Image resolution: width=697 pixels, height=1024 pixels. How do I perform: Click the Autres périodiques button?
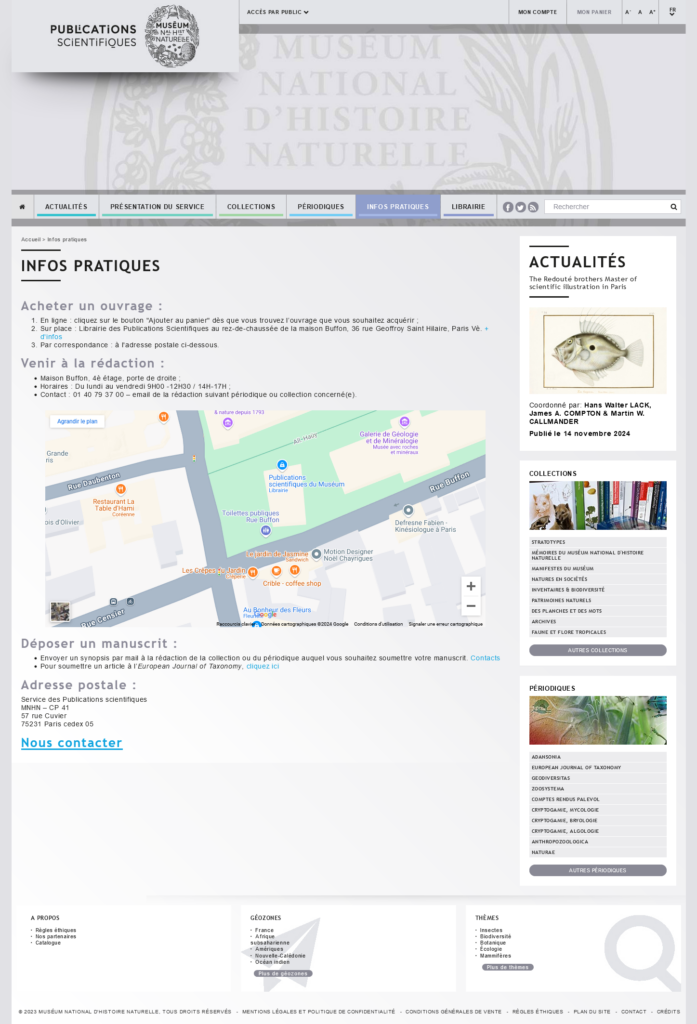click(598, 871)
